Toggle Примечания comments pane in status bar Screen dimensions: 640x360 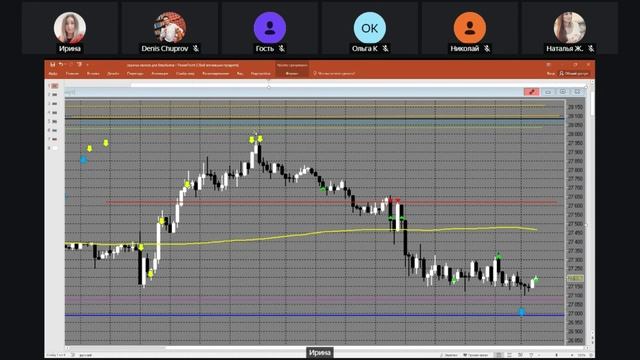coord(476,355)
